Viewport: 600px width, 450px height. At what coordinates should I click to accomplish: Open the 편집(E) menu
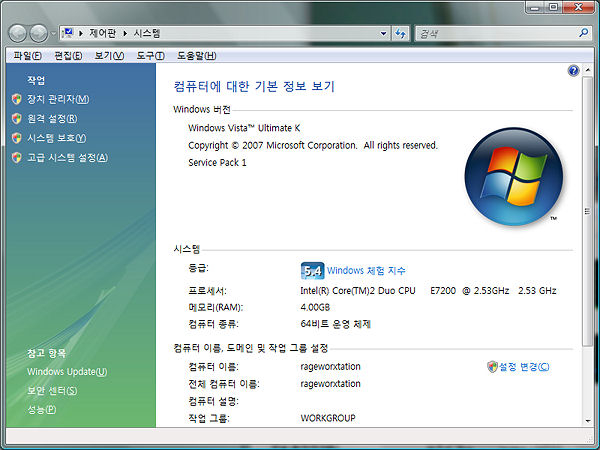click(68, 56)
